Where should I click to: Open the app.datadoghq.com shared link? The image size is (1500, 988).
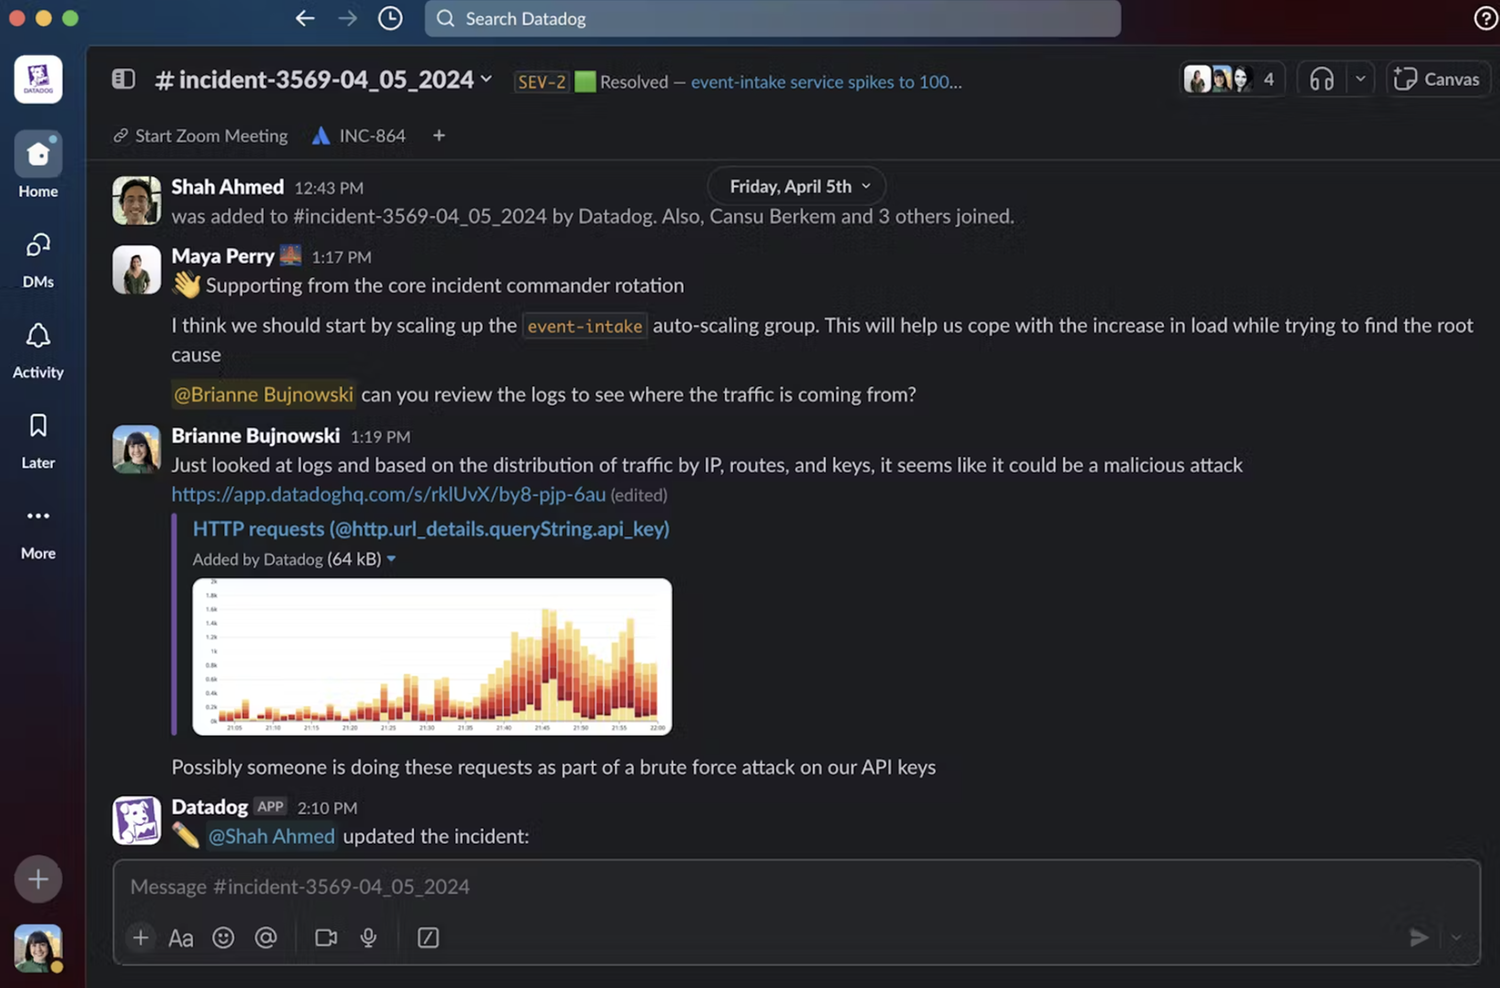[388, 494]
